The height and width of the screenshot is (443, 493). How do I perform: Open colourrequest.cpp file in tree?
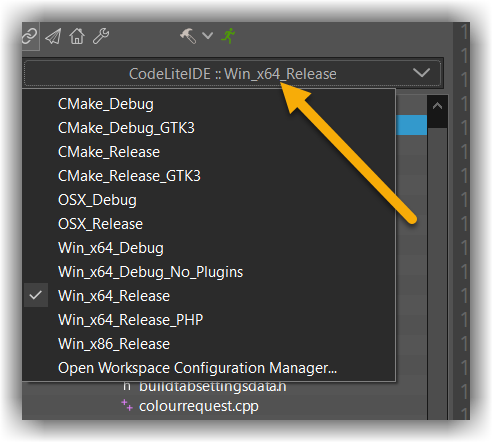pyautogui.click(x=199, y=406)
